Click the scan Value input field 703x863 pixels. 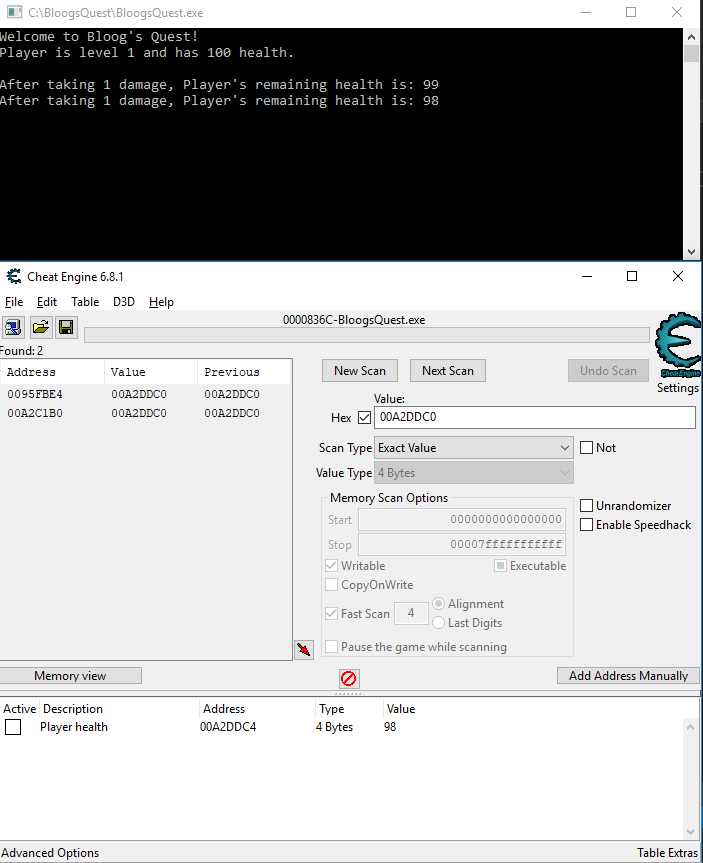coord(534,418)
